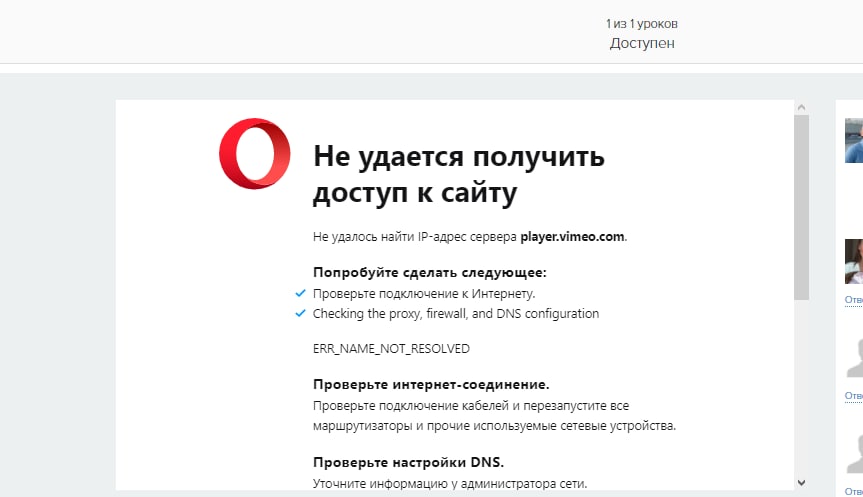Click "Checking the proxy, firewall, and DNS configuration"
Image resolution: width=863 pixels, height=497 pixels.
(x=456, y=314)
